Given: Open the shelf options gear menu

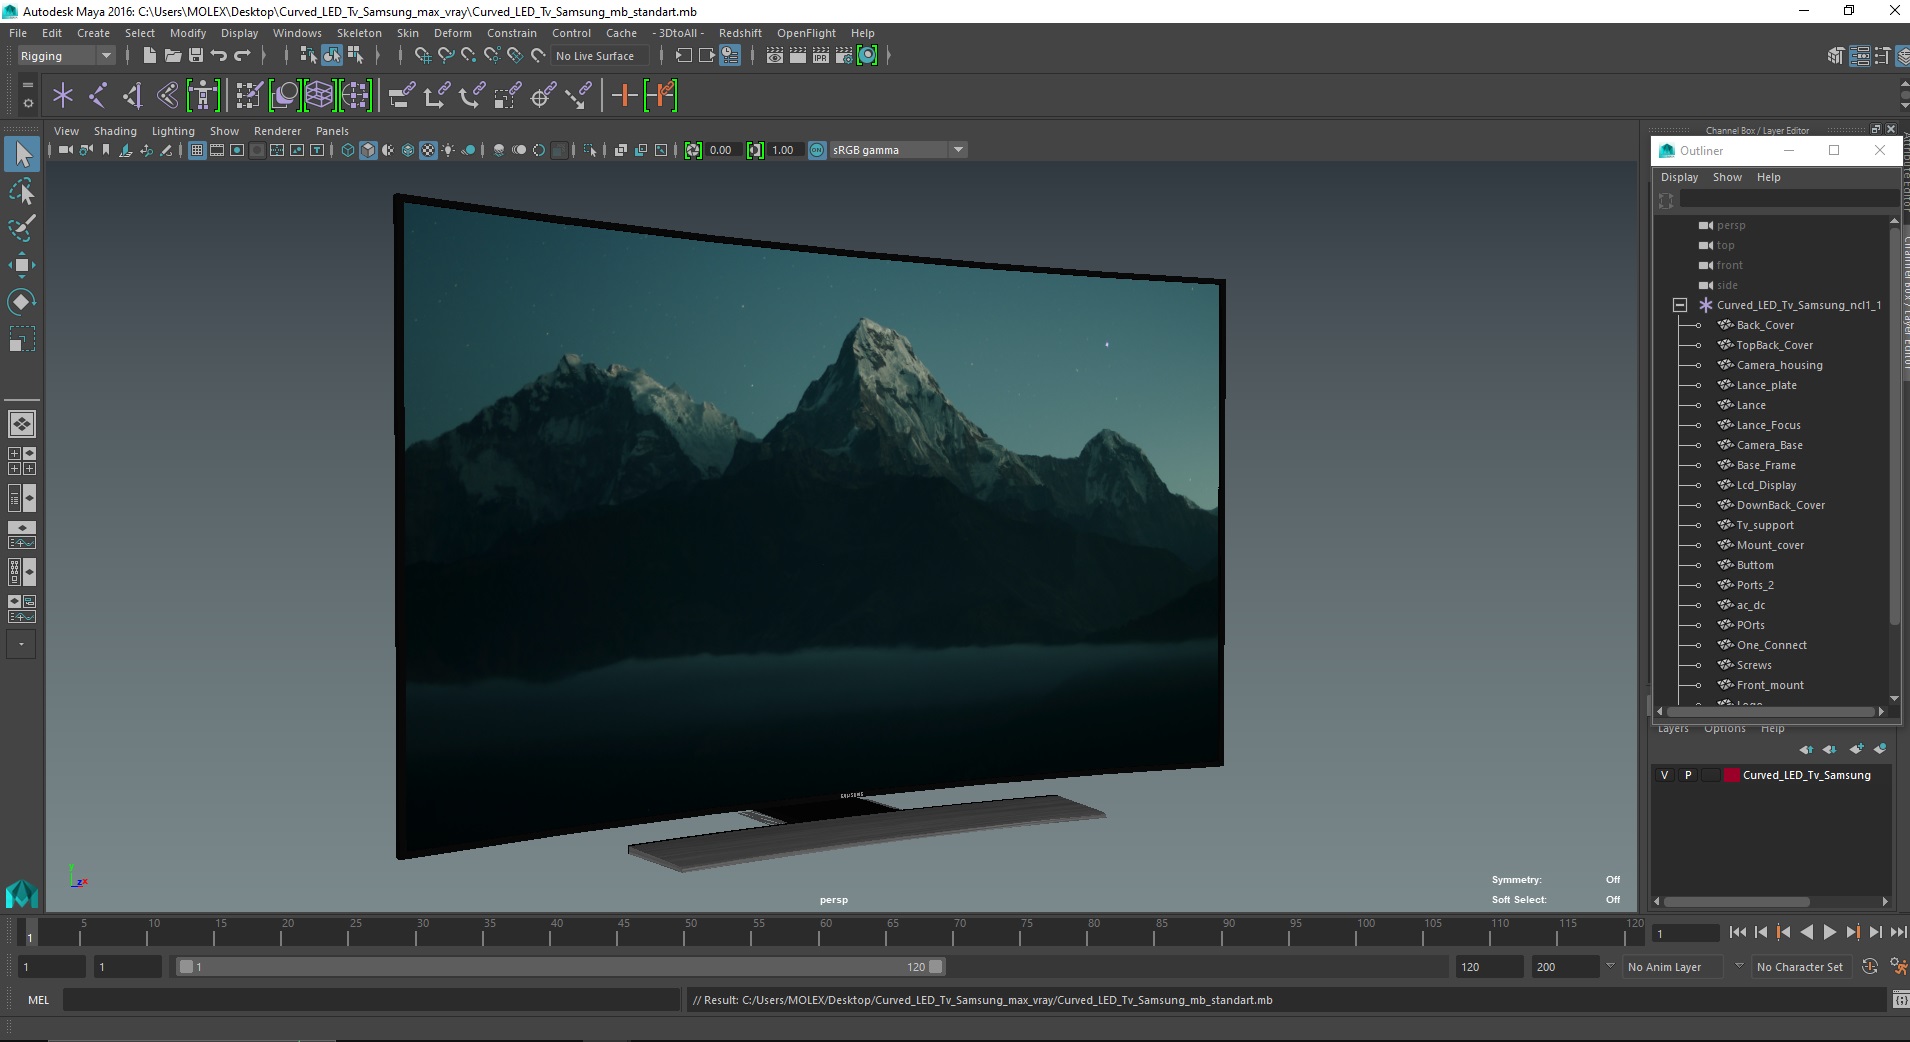Looking at the screenshot, I should (28, 103).
